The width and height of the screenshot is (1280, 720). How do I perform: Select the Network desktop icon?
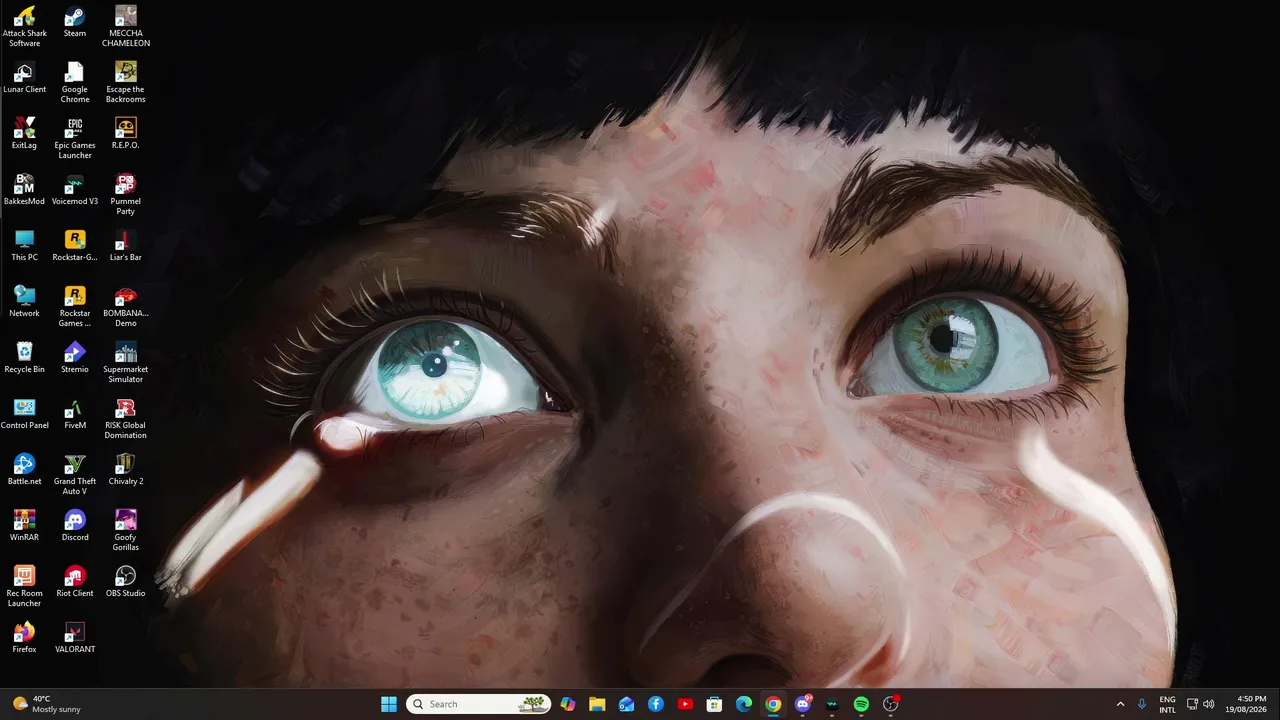25,302
